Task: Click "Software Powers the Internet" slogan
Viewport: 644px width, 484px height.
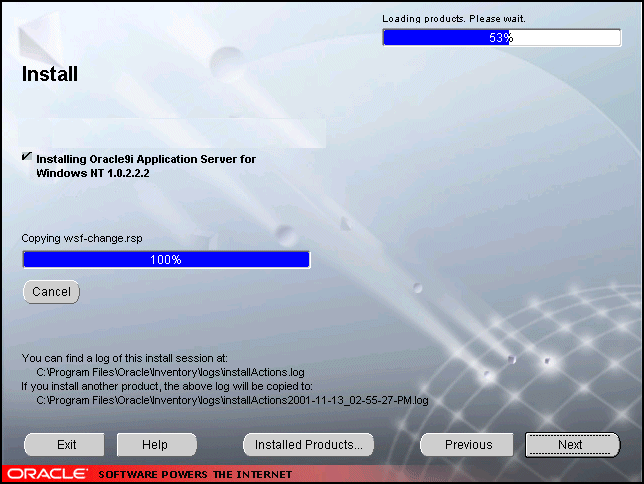Action: click(x=195, y=475)
